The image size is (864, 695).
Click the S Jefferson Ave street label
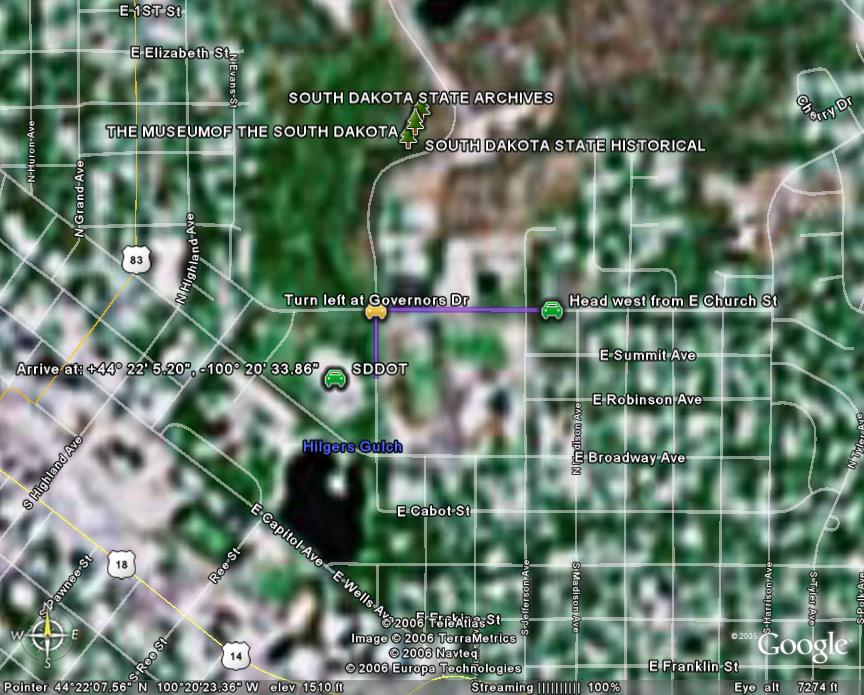coord(526,597)
